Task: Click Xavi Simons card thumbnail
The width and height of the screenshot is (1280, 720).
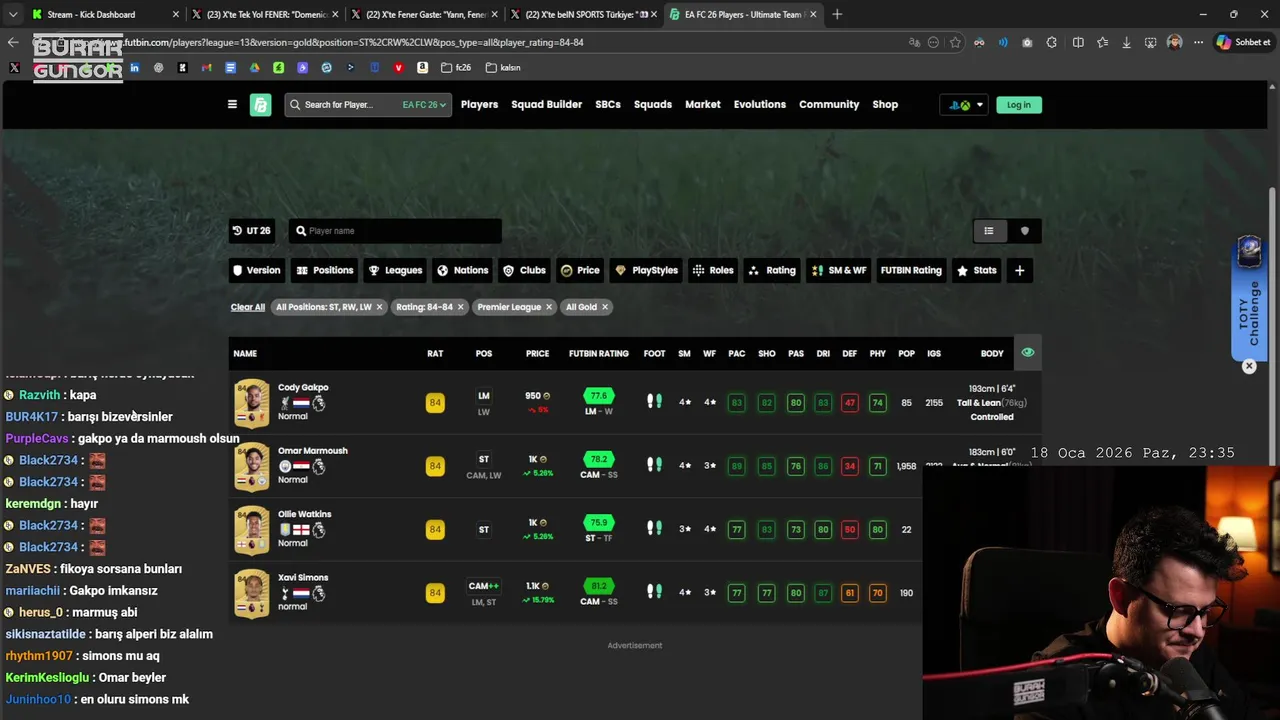Action: tap(252, 593)
